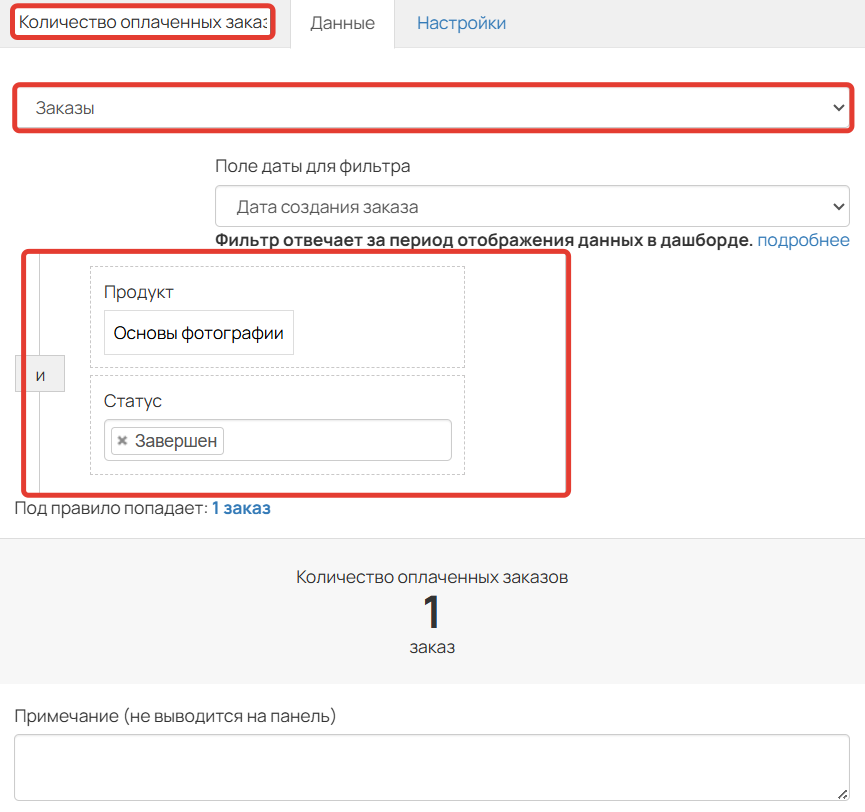
Task: Toggle the И condition operator button
Action: coord(40,374)
